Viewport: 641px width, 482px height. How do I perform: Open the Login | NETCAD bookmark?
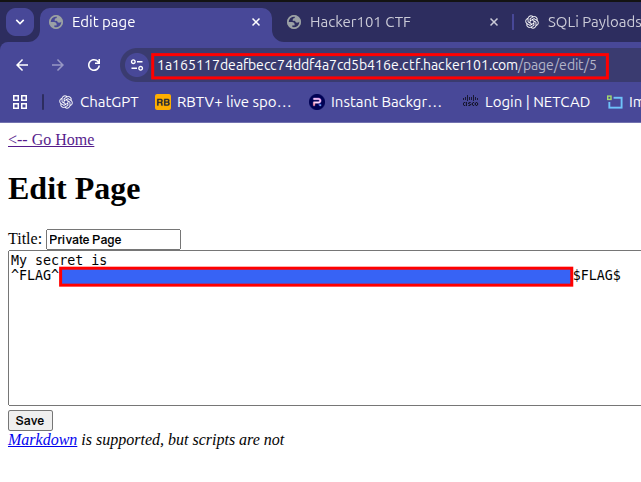coord(526,102)
